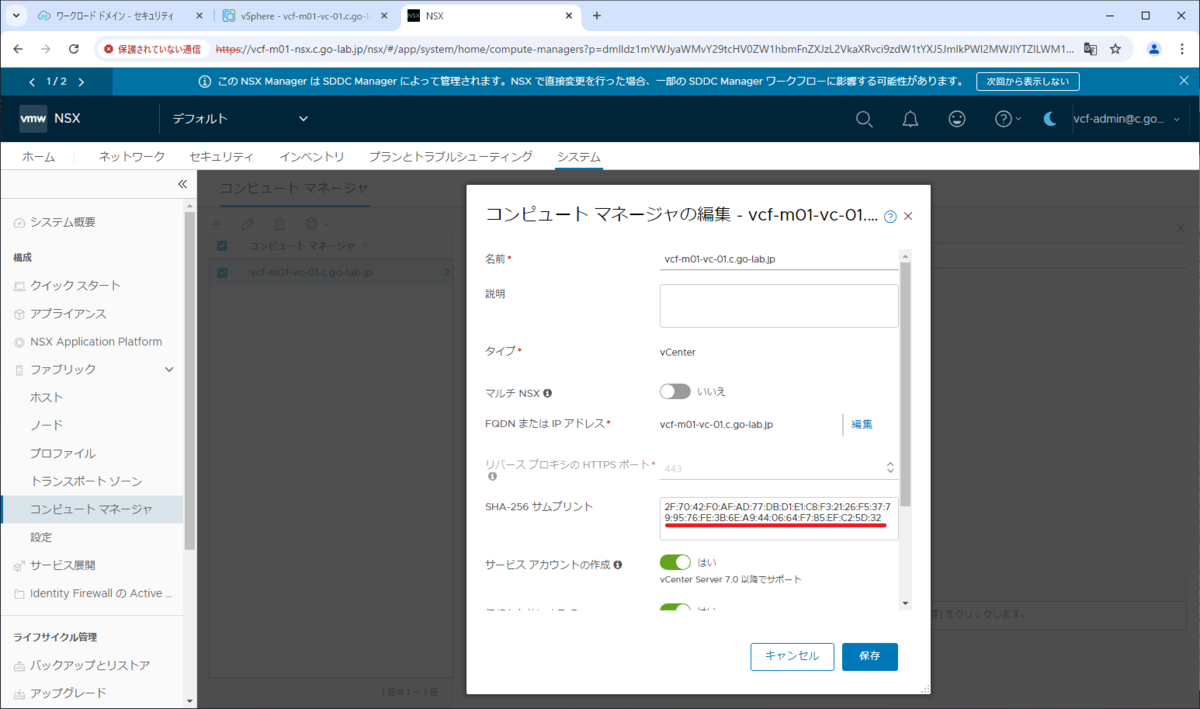The image size is (1200, 709).
Task: Go back in browser history
Action: pyautogui.click(x=17, y=48)
